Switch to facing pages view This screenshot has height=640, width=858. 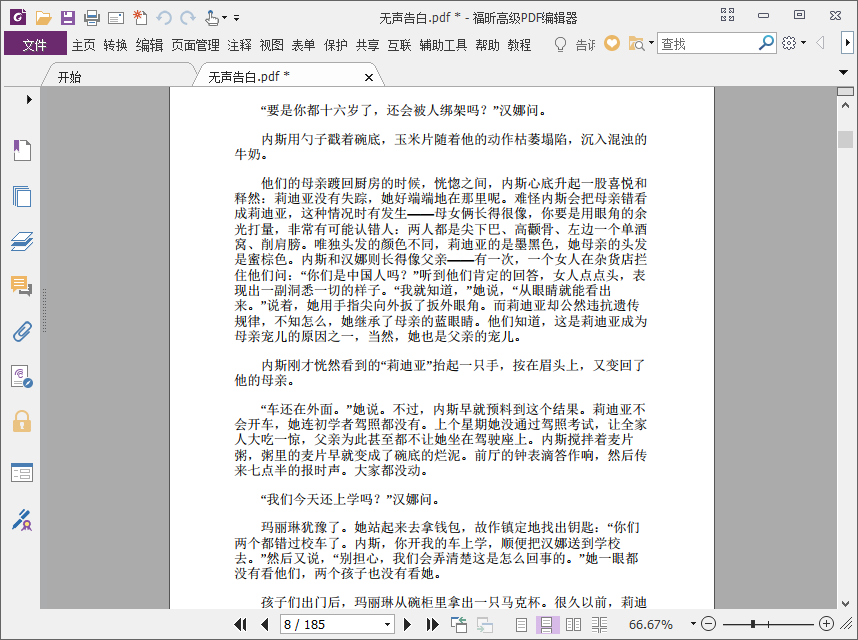pyautogui.click(x=573, y=624)
